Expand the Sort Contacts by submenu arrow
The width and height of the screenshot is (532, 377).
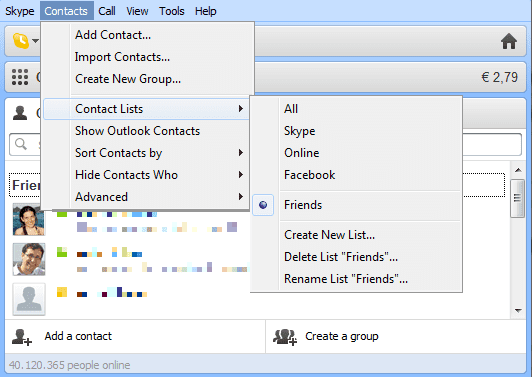(241, 153)
